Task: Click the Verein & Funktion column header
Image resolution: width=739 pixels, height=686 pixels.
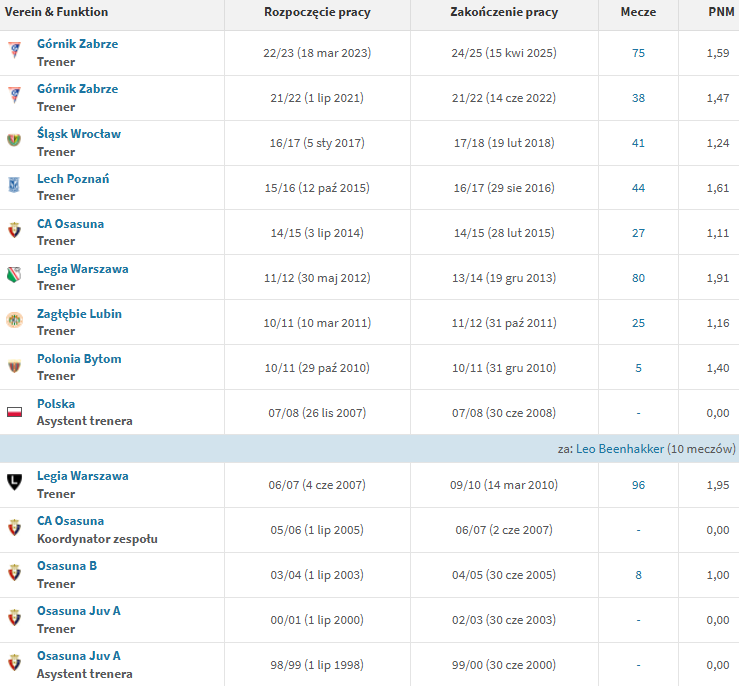Action: click(56, 12)
